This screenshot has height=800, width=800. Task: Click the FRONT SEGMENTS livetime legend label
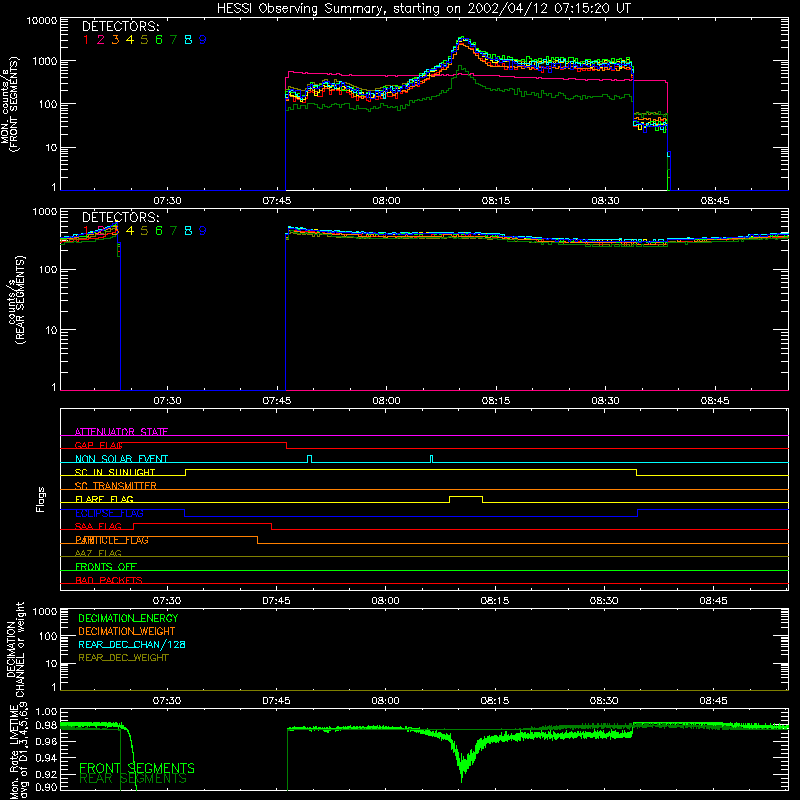pyautogui.click(x=137, y=768)
